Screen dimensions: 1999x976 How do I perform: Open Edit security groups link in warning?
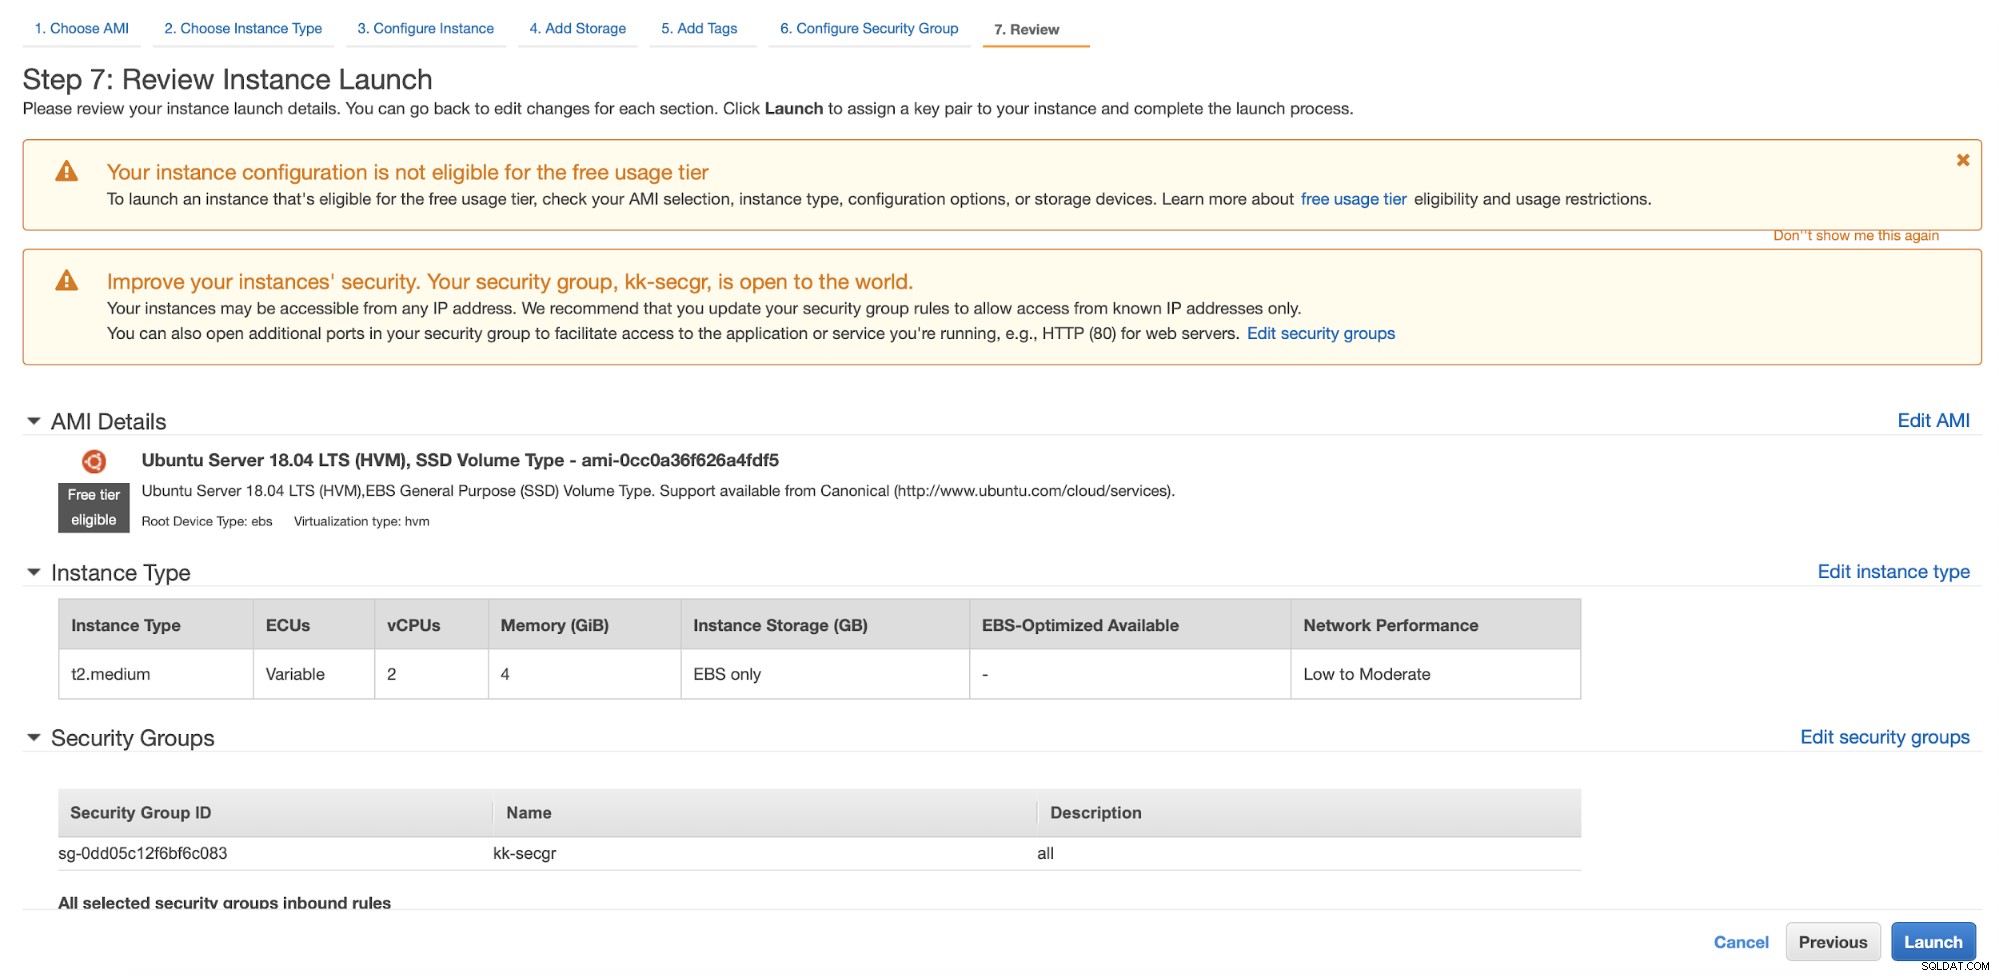pyautogui.click(x=1321, y=334)
